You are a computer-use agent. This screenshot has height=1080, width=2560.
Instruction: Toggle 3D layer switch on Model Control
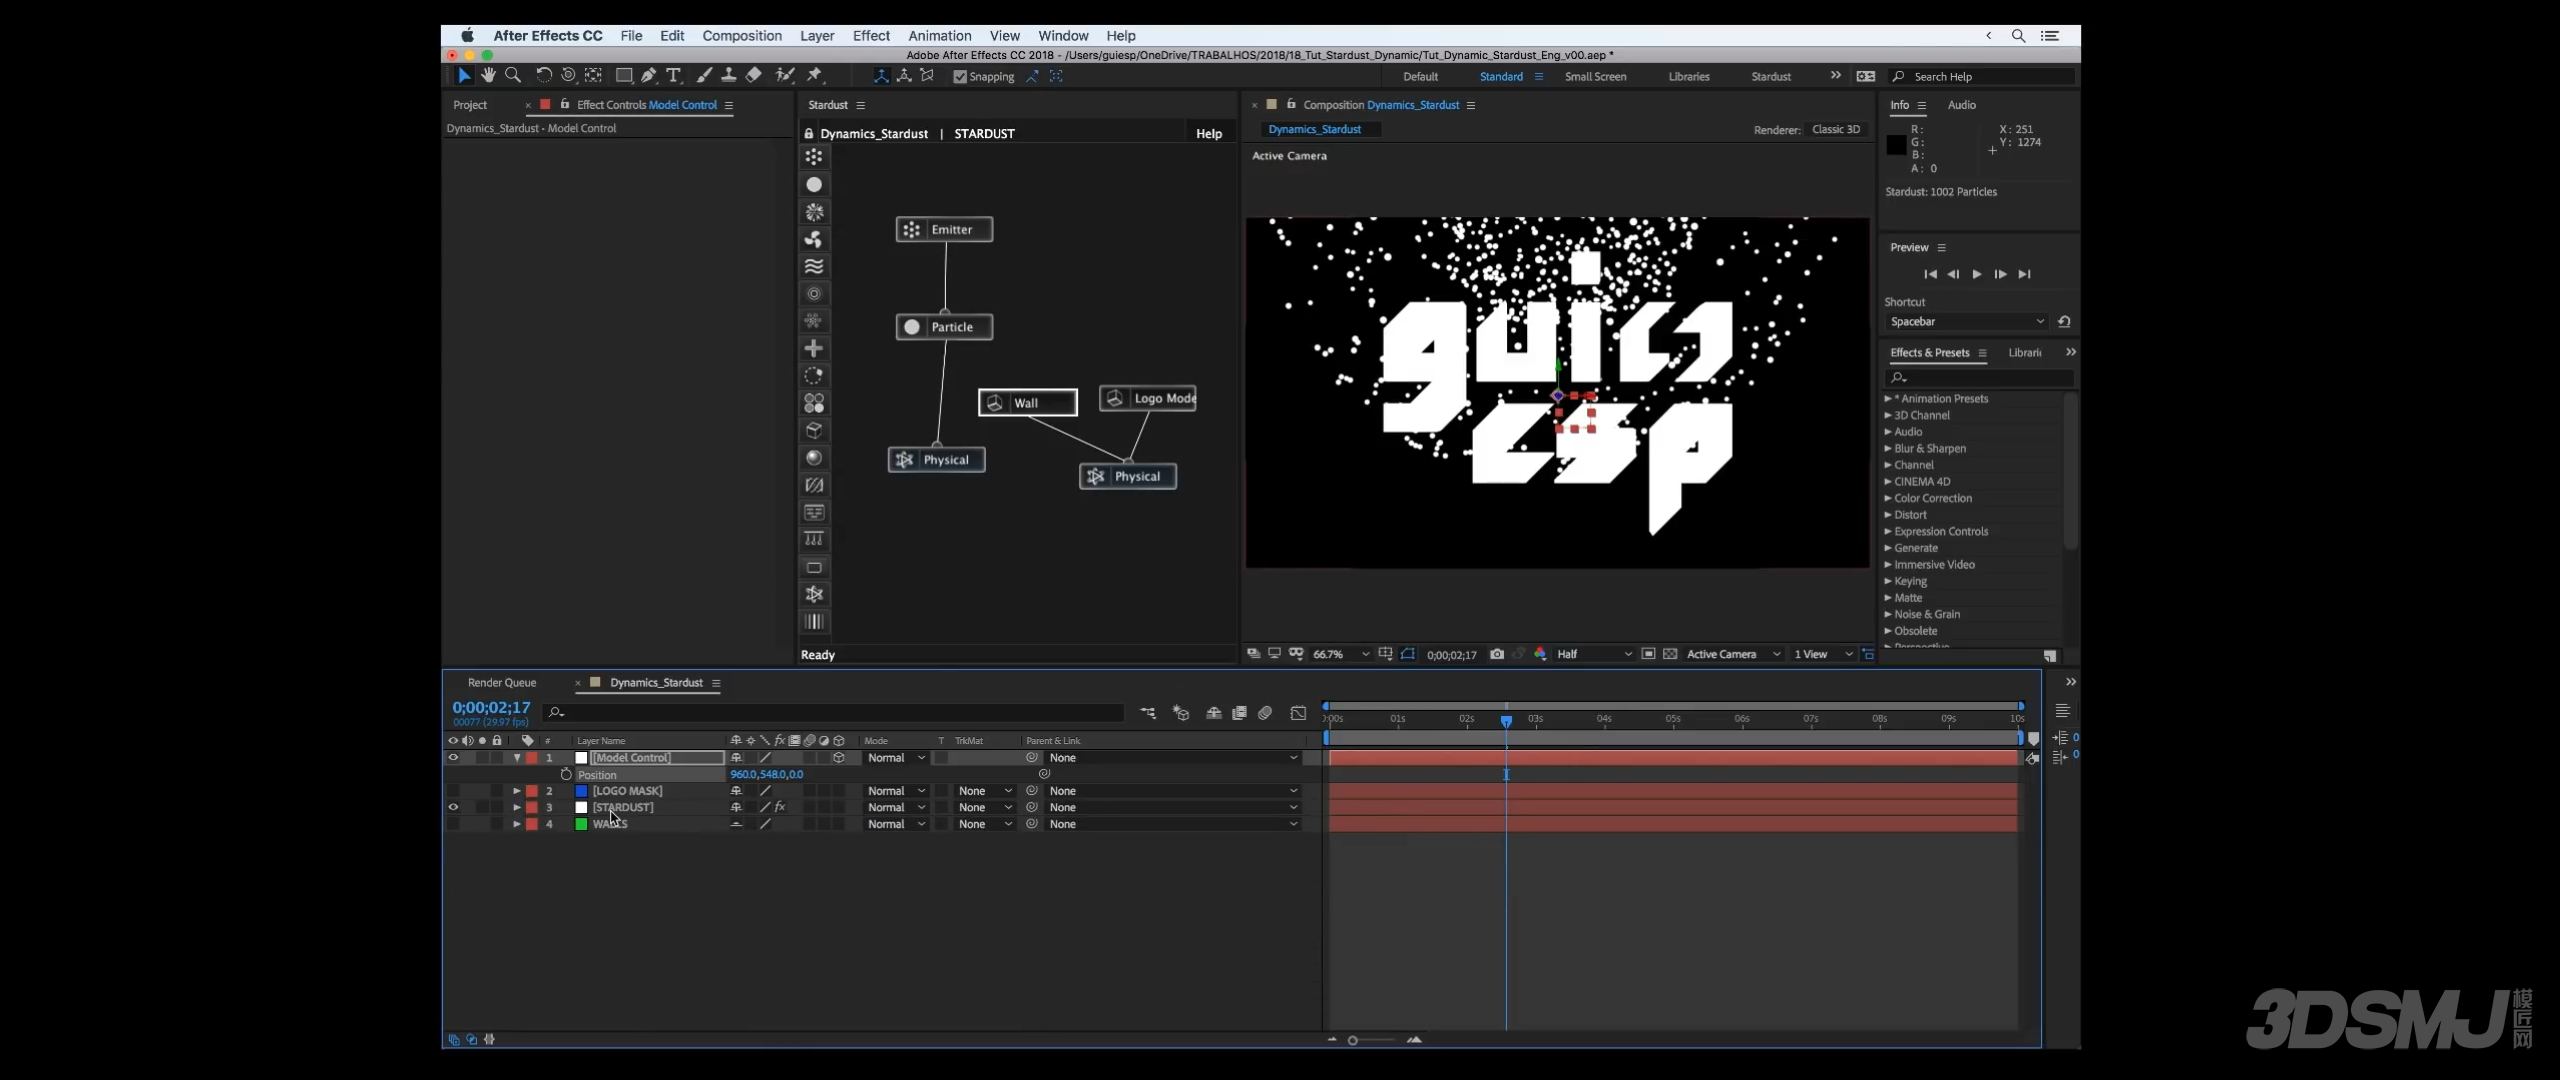point(839,758)
